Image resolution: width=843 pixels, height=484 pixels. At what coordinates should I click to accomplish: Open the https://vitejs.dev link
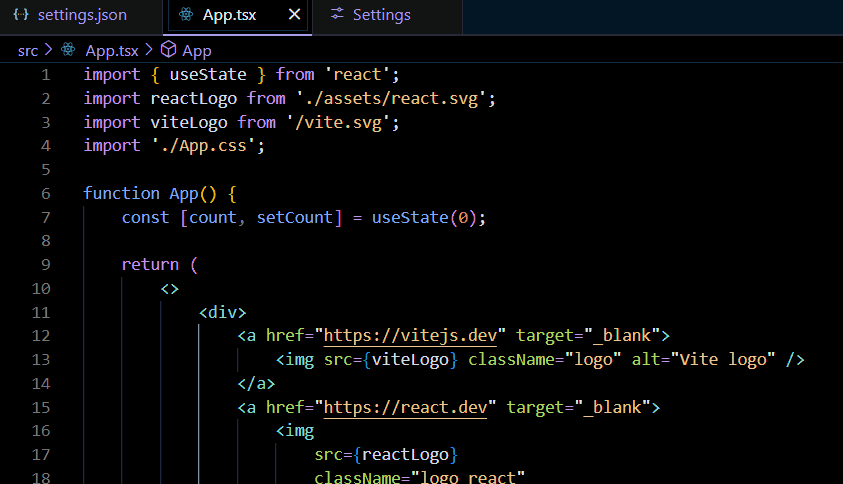(x=410, y=336)
